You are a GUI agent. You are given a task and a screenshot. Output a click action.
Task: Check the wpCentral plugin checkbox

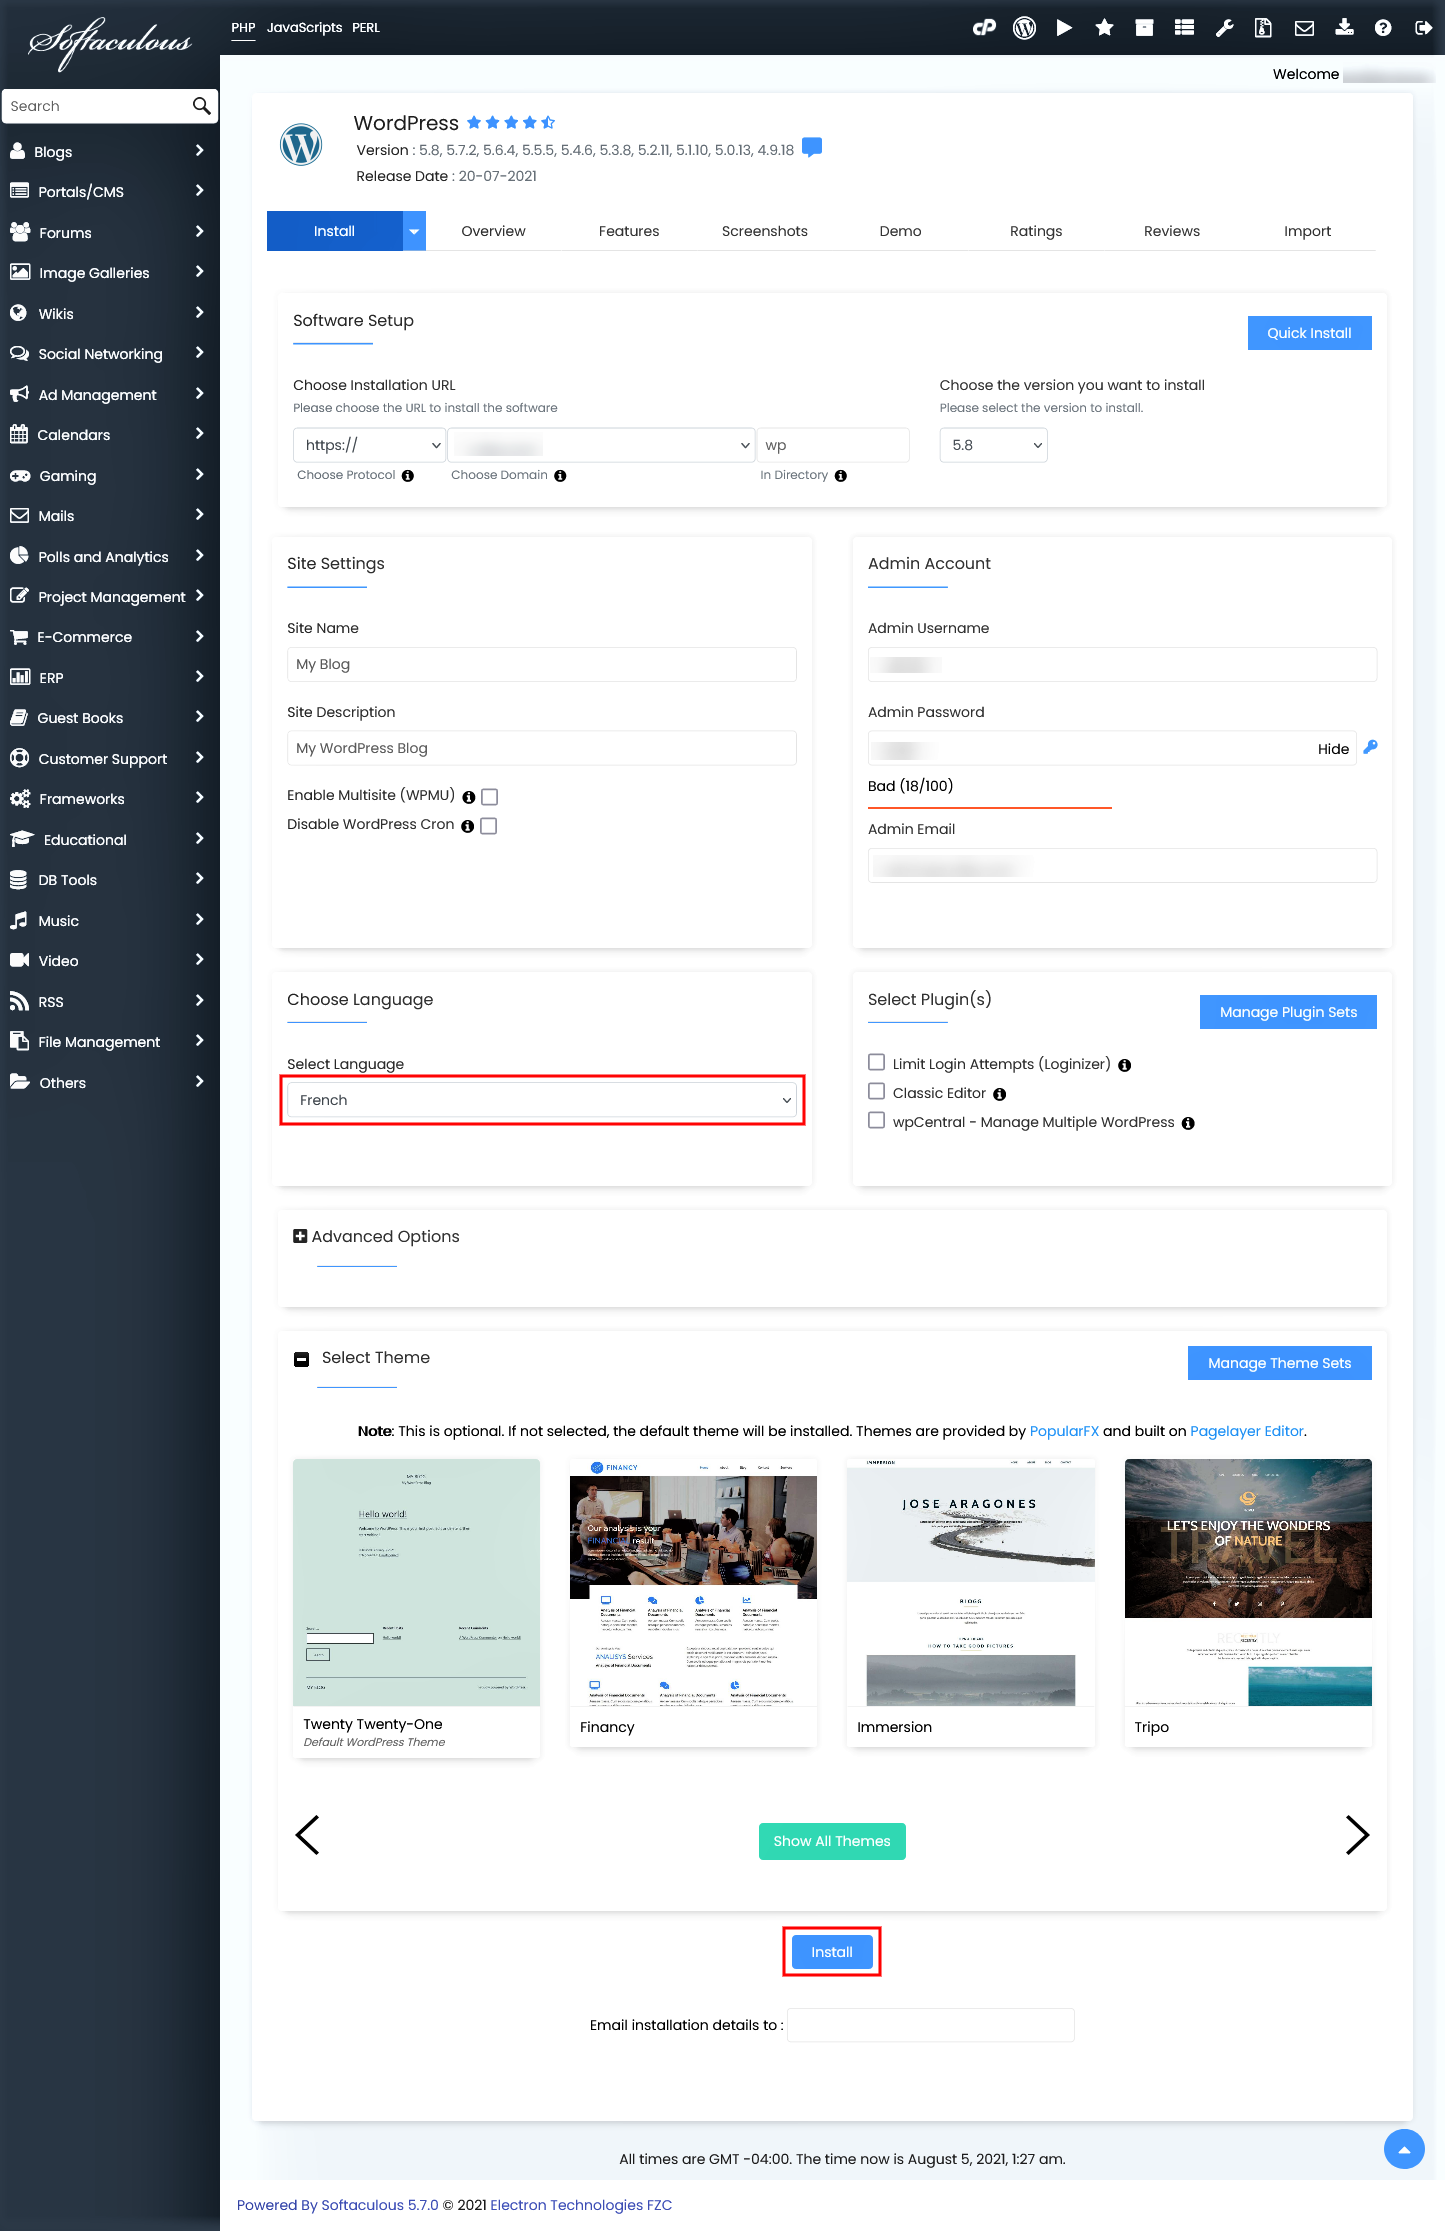point(877,1120)
